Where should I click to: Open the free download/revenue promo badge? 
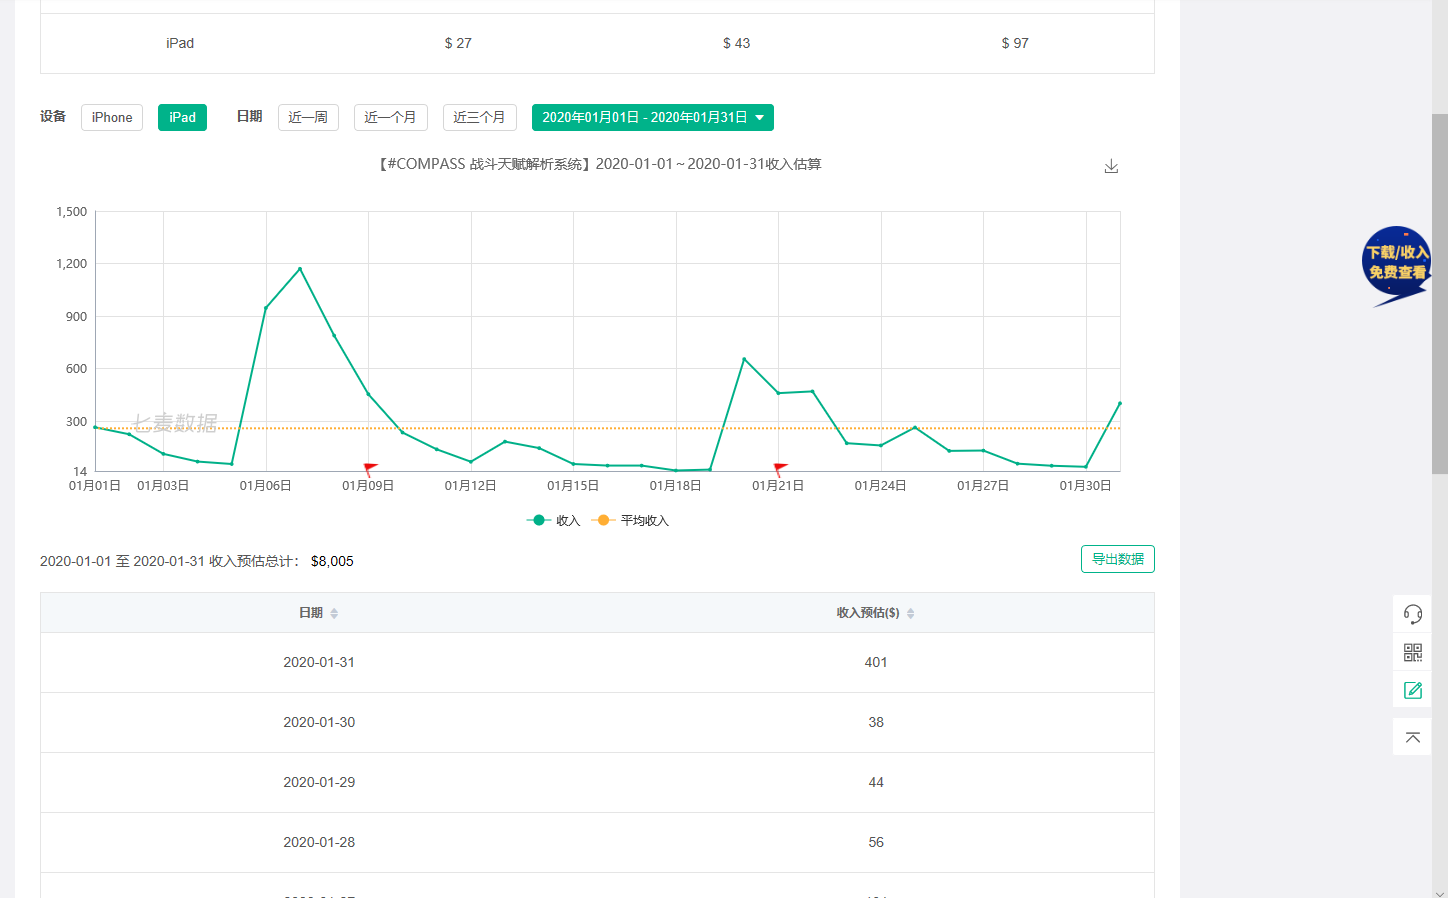click(x=1396, y=263)
